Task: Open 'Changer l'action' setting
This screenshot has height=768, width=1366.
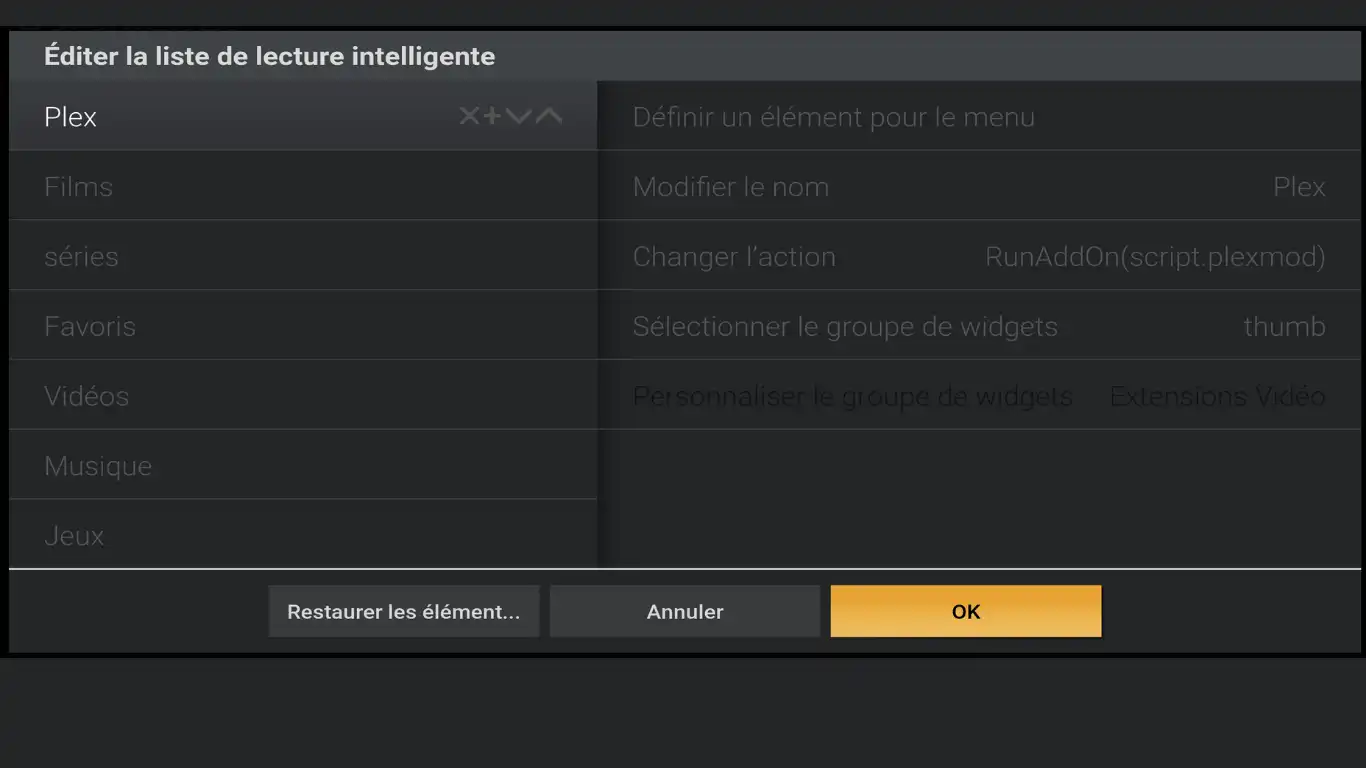Action: click(x=734, y=257)
